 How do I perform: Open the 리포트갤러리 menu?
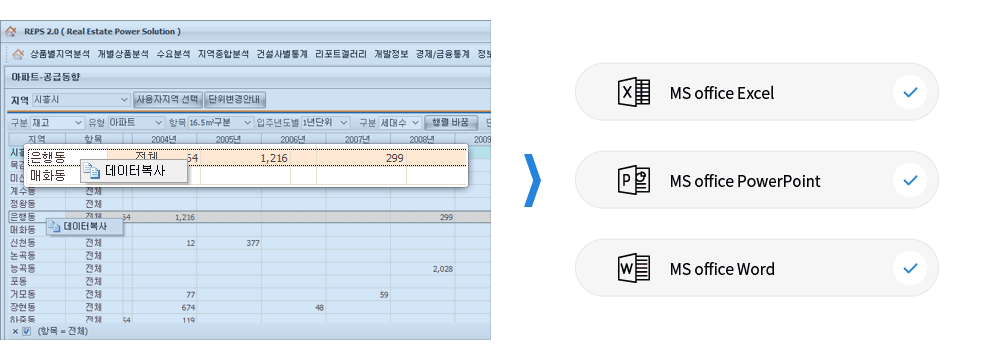click(x=341, y=55)
